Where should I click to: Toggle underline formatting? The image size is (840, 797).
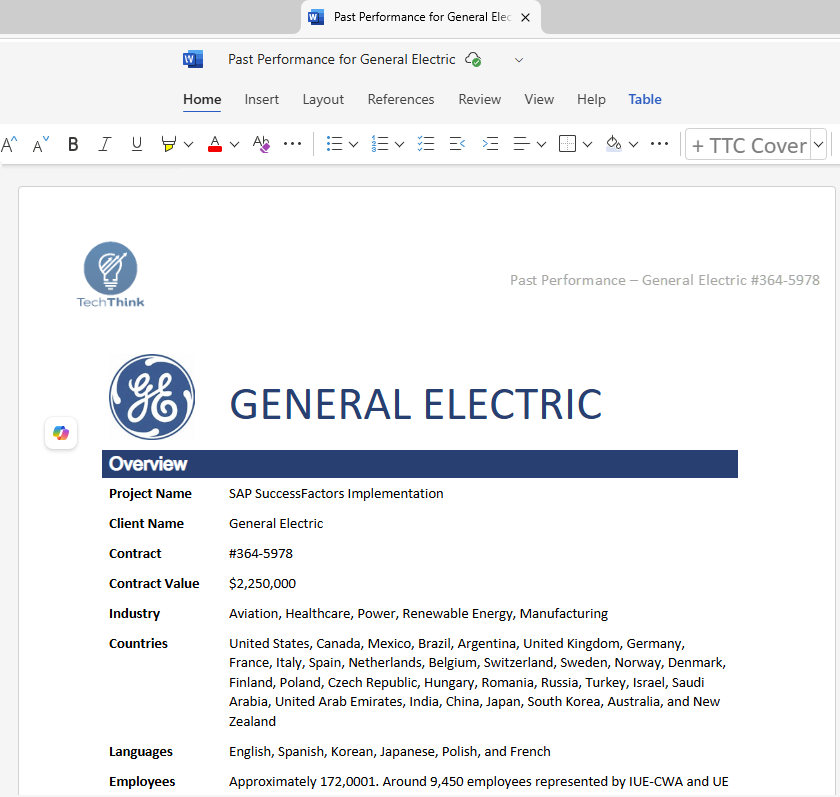click(137, 144)
